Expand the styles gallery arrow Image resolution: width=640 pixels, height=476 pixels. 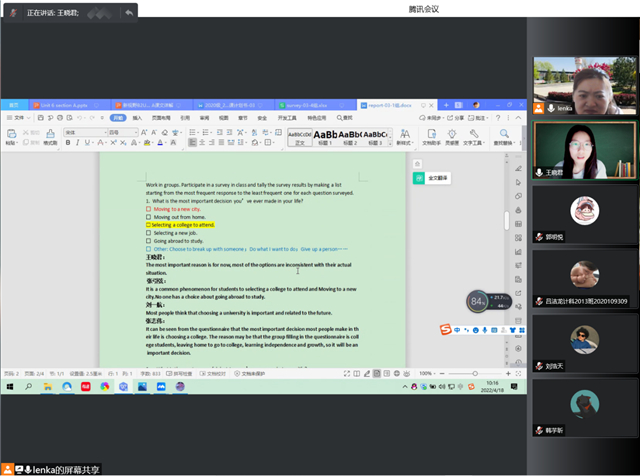tap(390, 144)
